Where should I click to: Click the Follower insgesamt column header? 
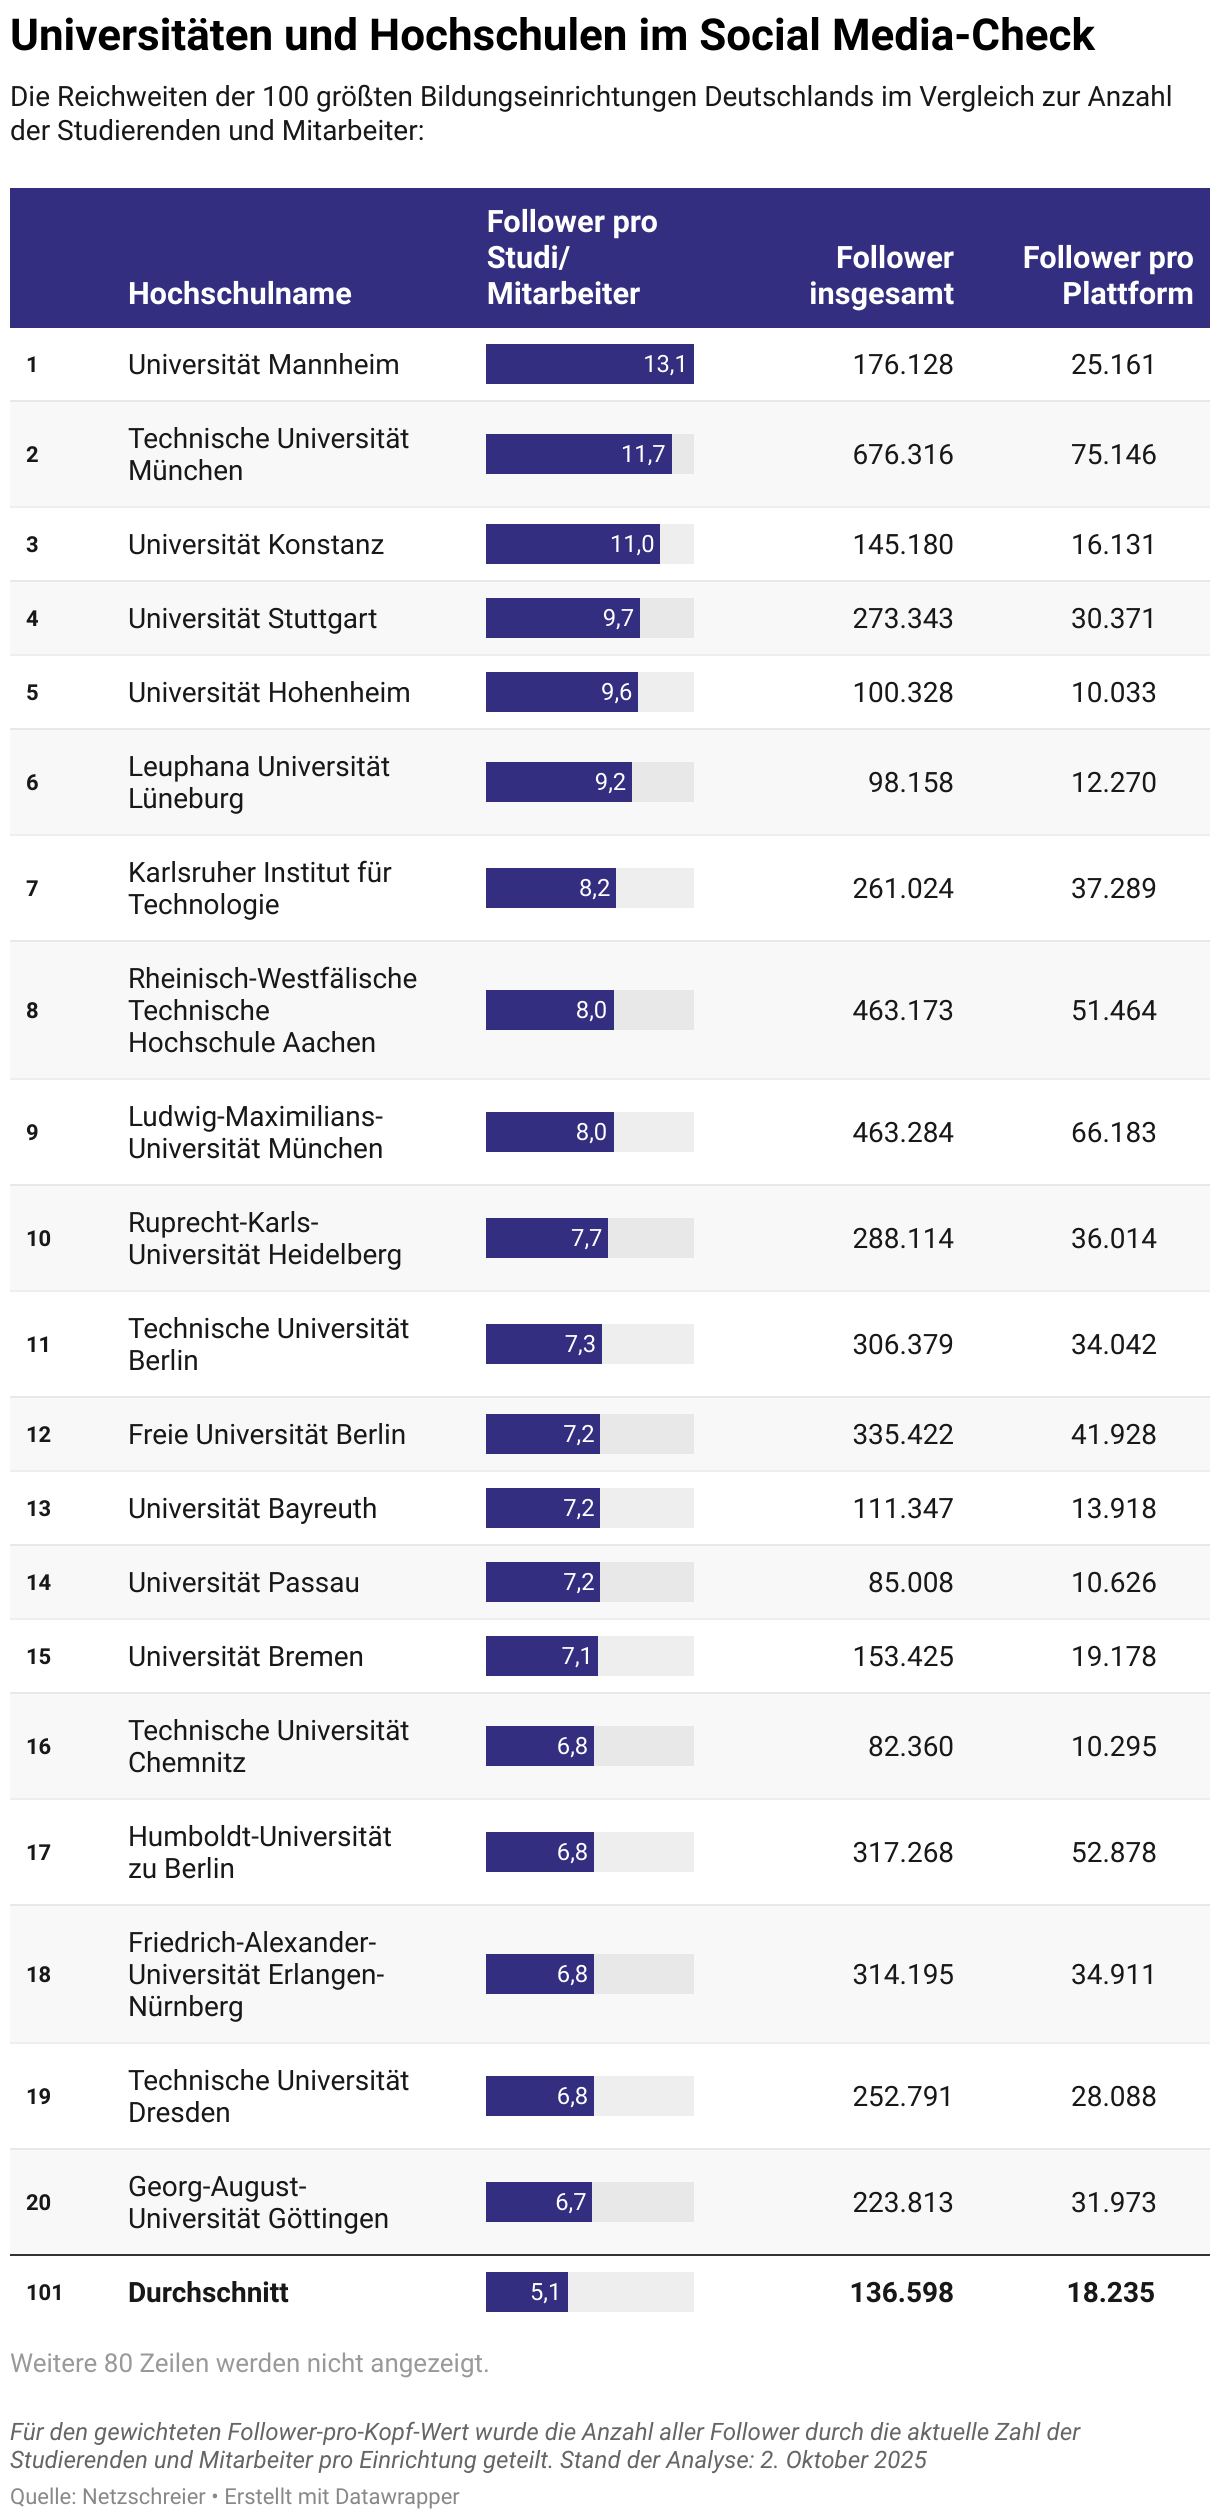click(x=881, y=275)
